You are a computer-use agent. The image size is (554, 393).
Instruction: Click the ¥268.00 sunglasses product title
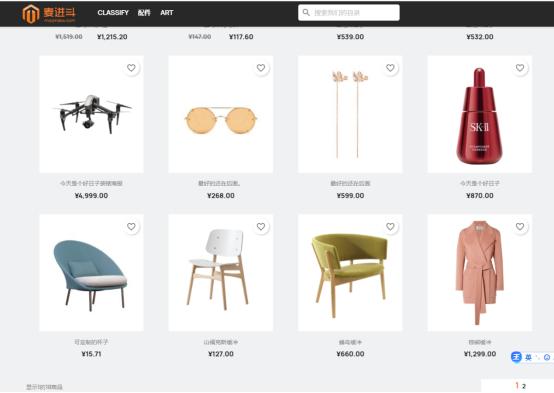point(219,183)
